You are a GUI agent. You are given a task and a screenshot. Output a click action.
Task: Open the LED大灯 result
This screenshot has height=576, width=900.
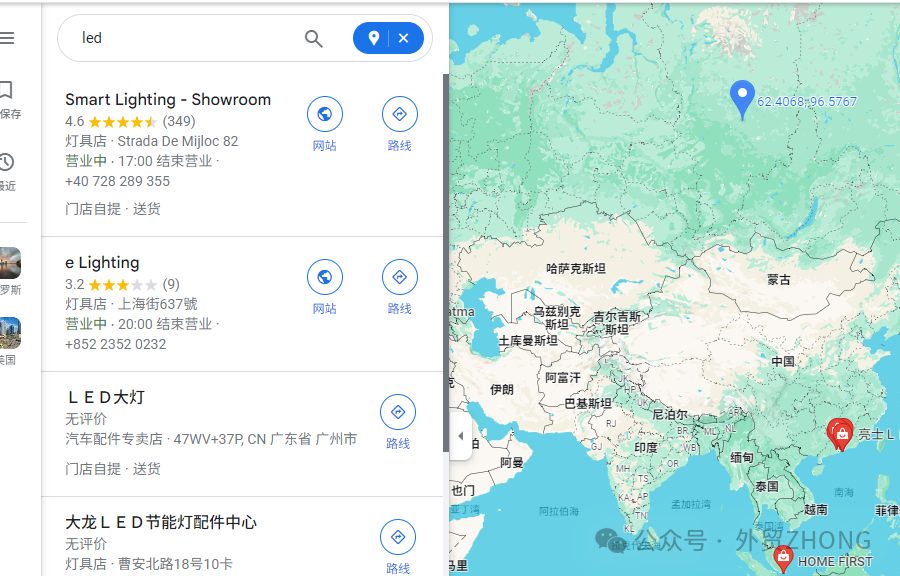(x=106, y=397)
